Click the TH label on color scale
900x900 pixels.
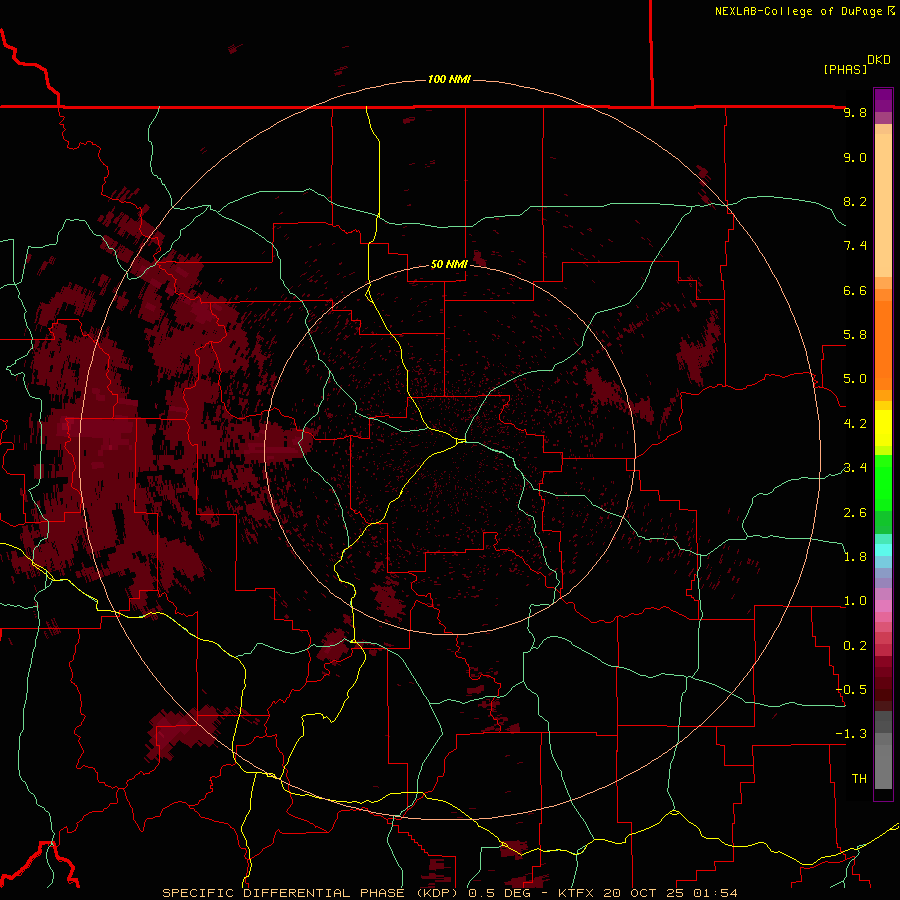pyautogui.click(x=859, y=779)
